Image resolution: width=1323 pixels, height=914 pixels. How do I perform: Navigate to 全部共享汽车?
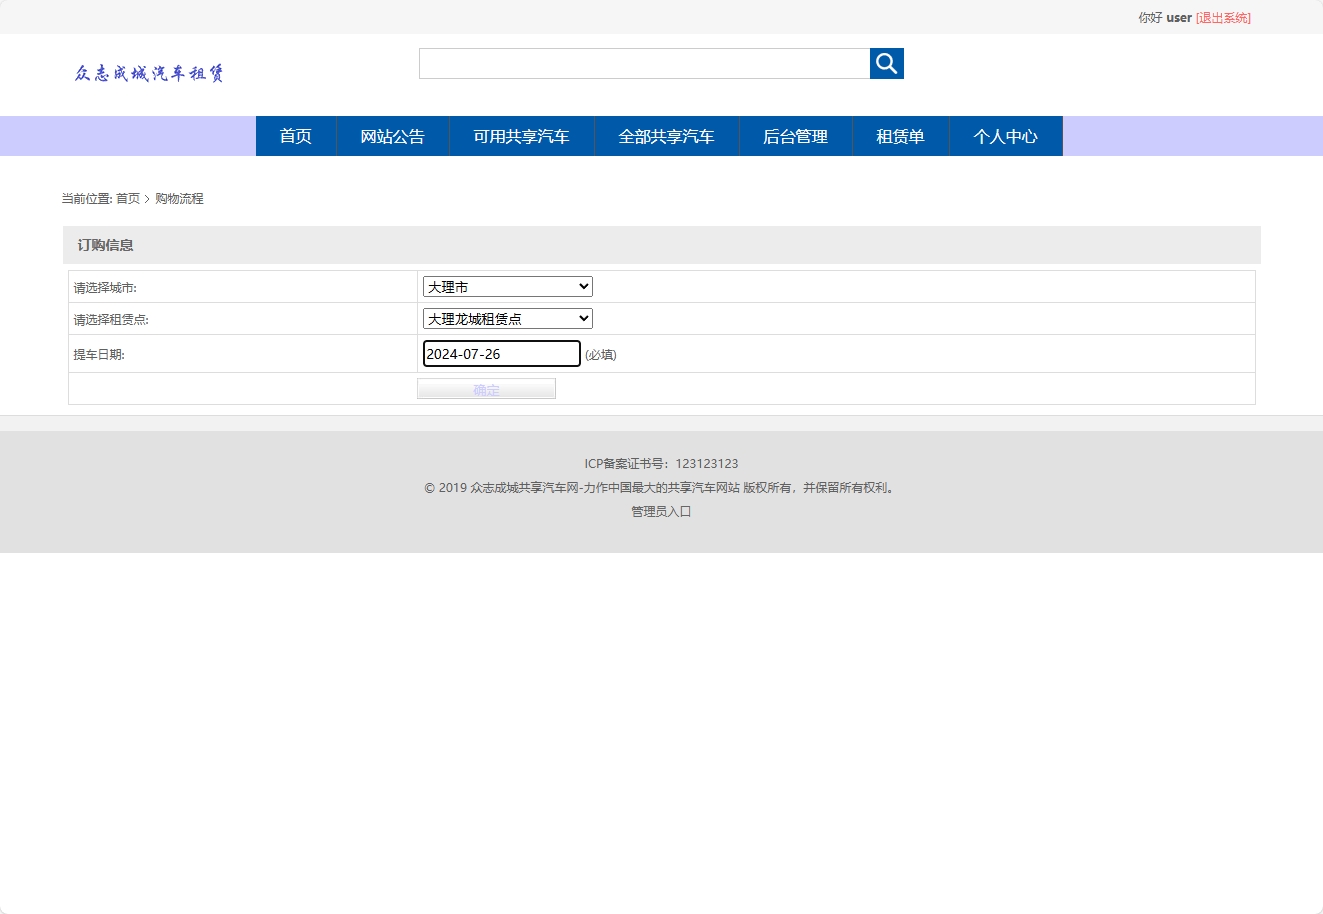coord(666,136)
